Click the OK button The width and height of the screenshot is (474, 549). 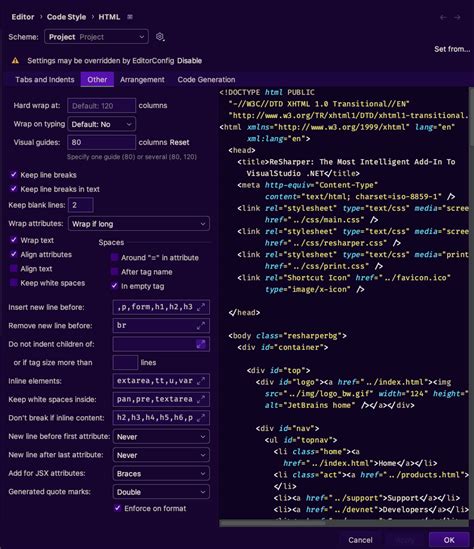(449, 540)
